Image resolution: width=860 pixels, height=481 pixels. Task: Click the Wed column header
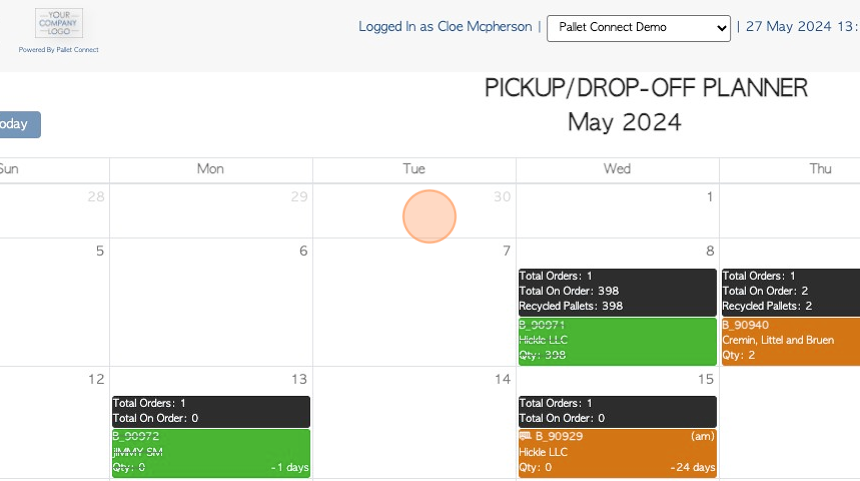pos(618,169)
